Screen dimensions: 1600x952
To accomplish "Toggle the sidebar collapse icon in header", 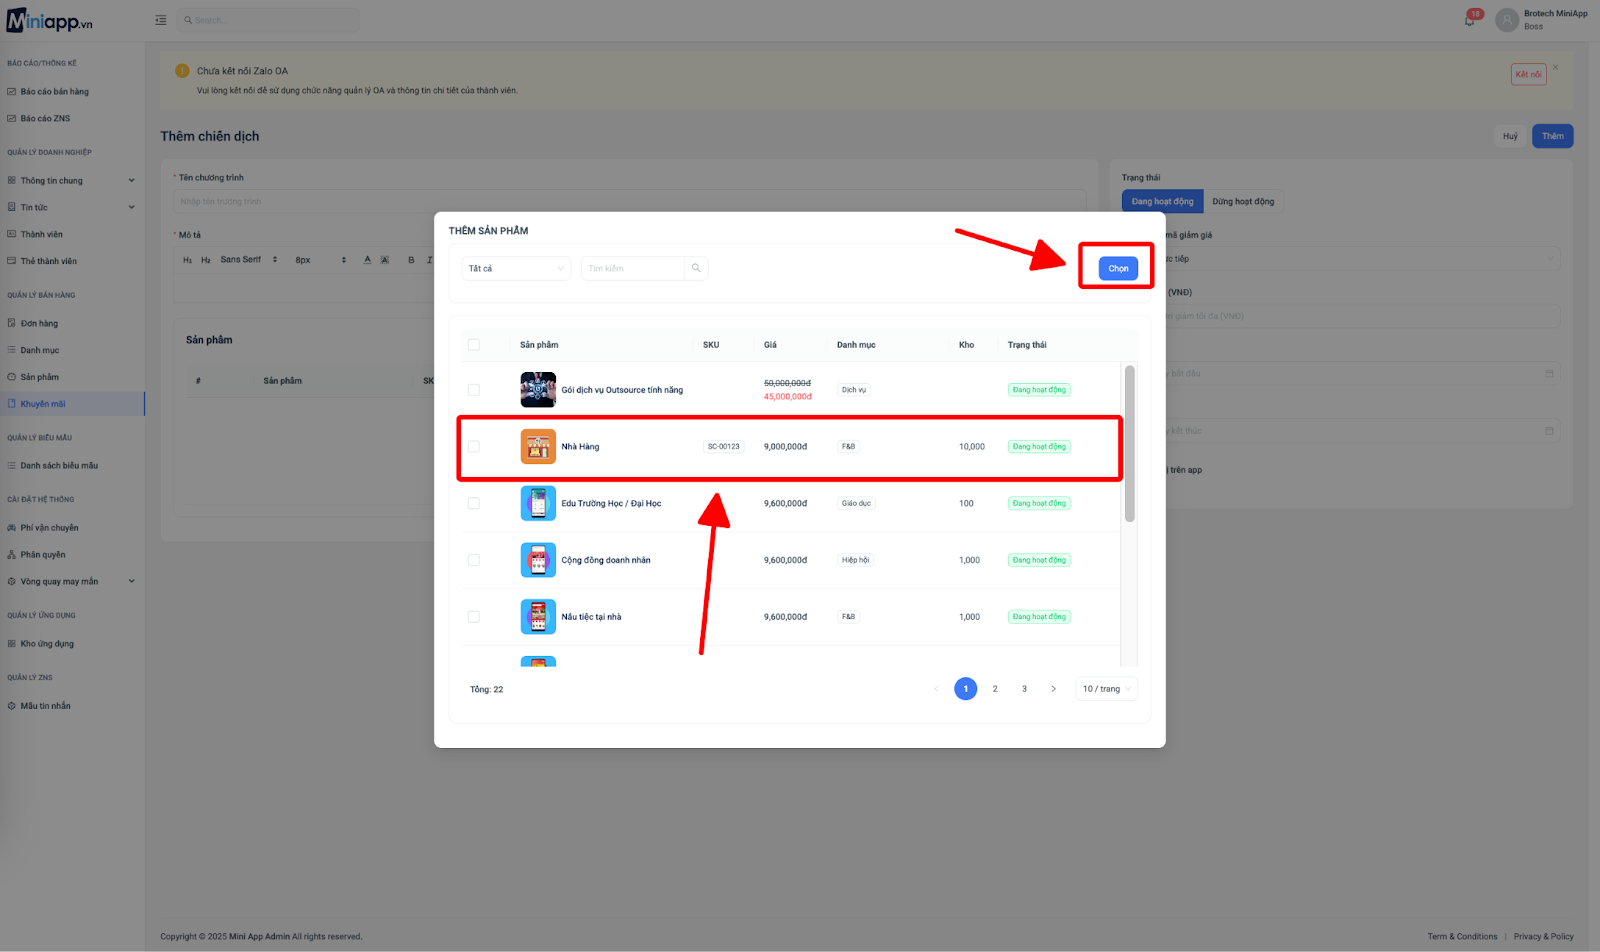I will tap(161, 20).
